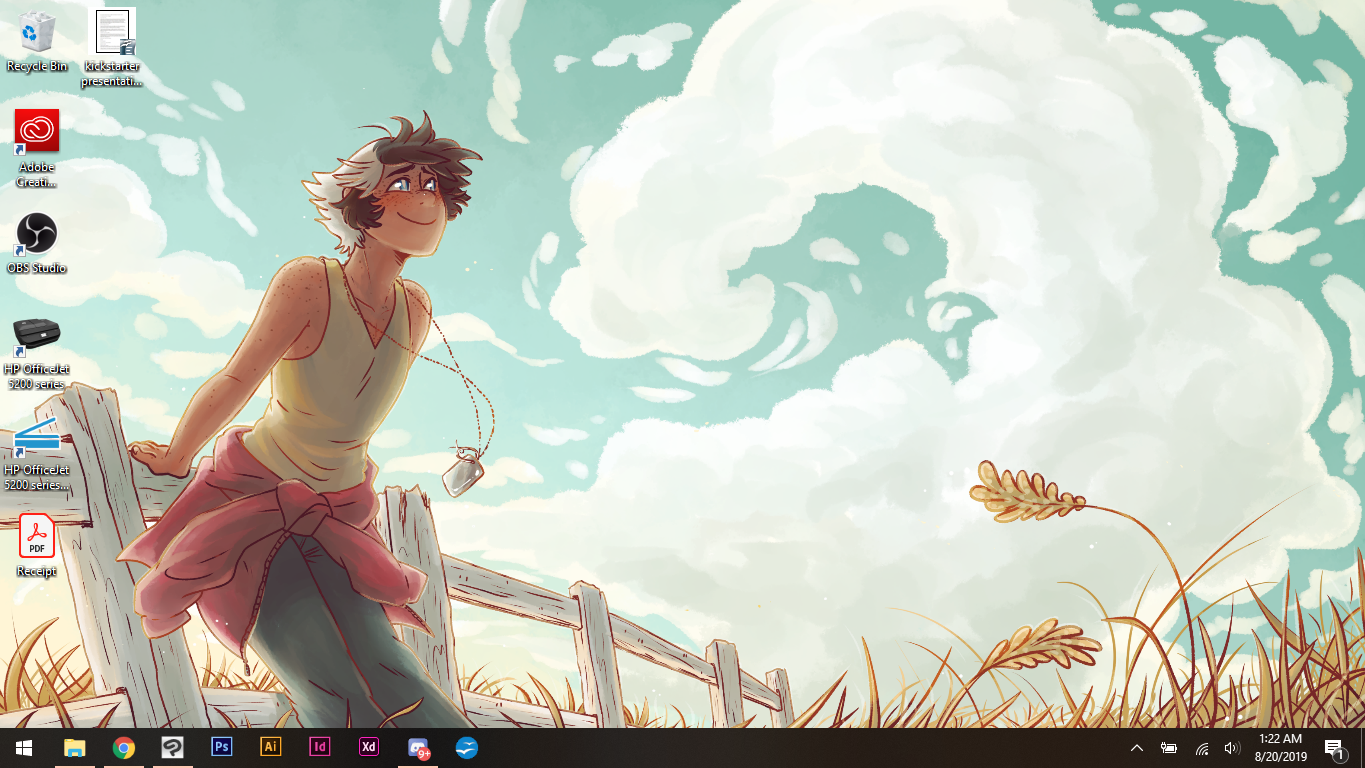
Task: Open the Windows Start menu
Action: (24, 748)
